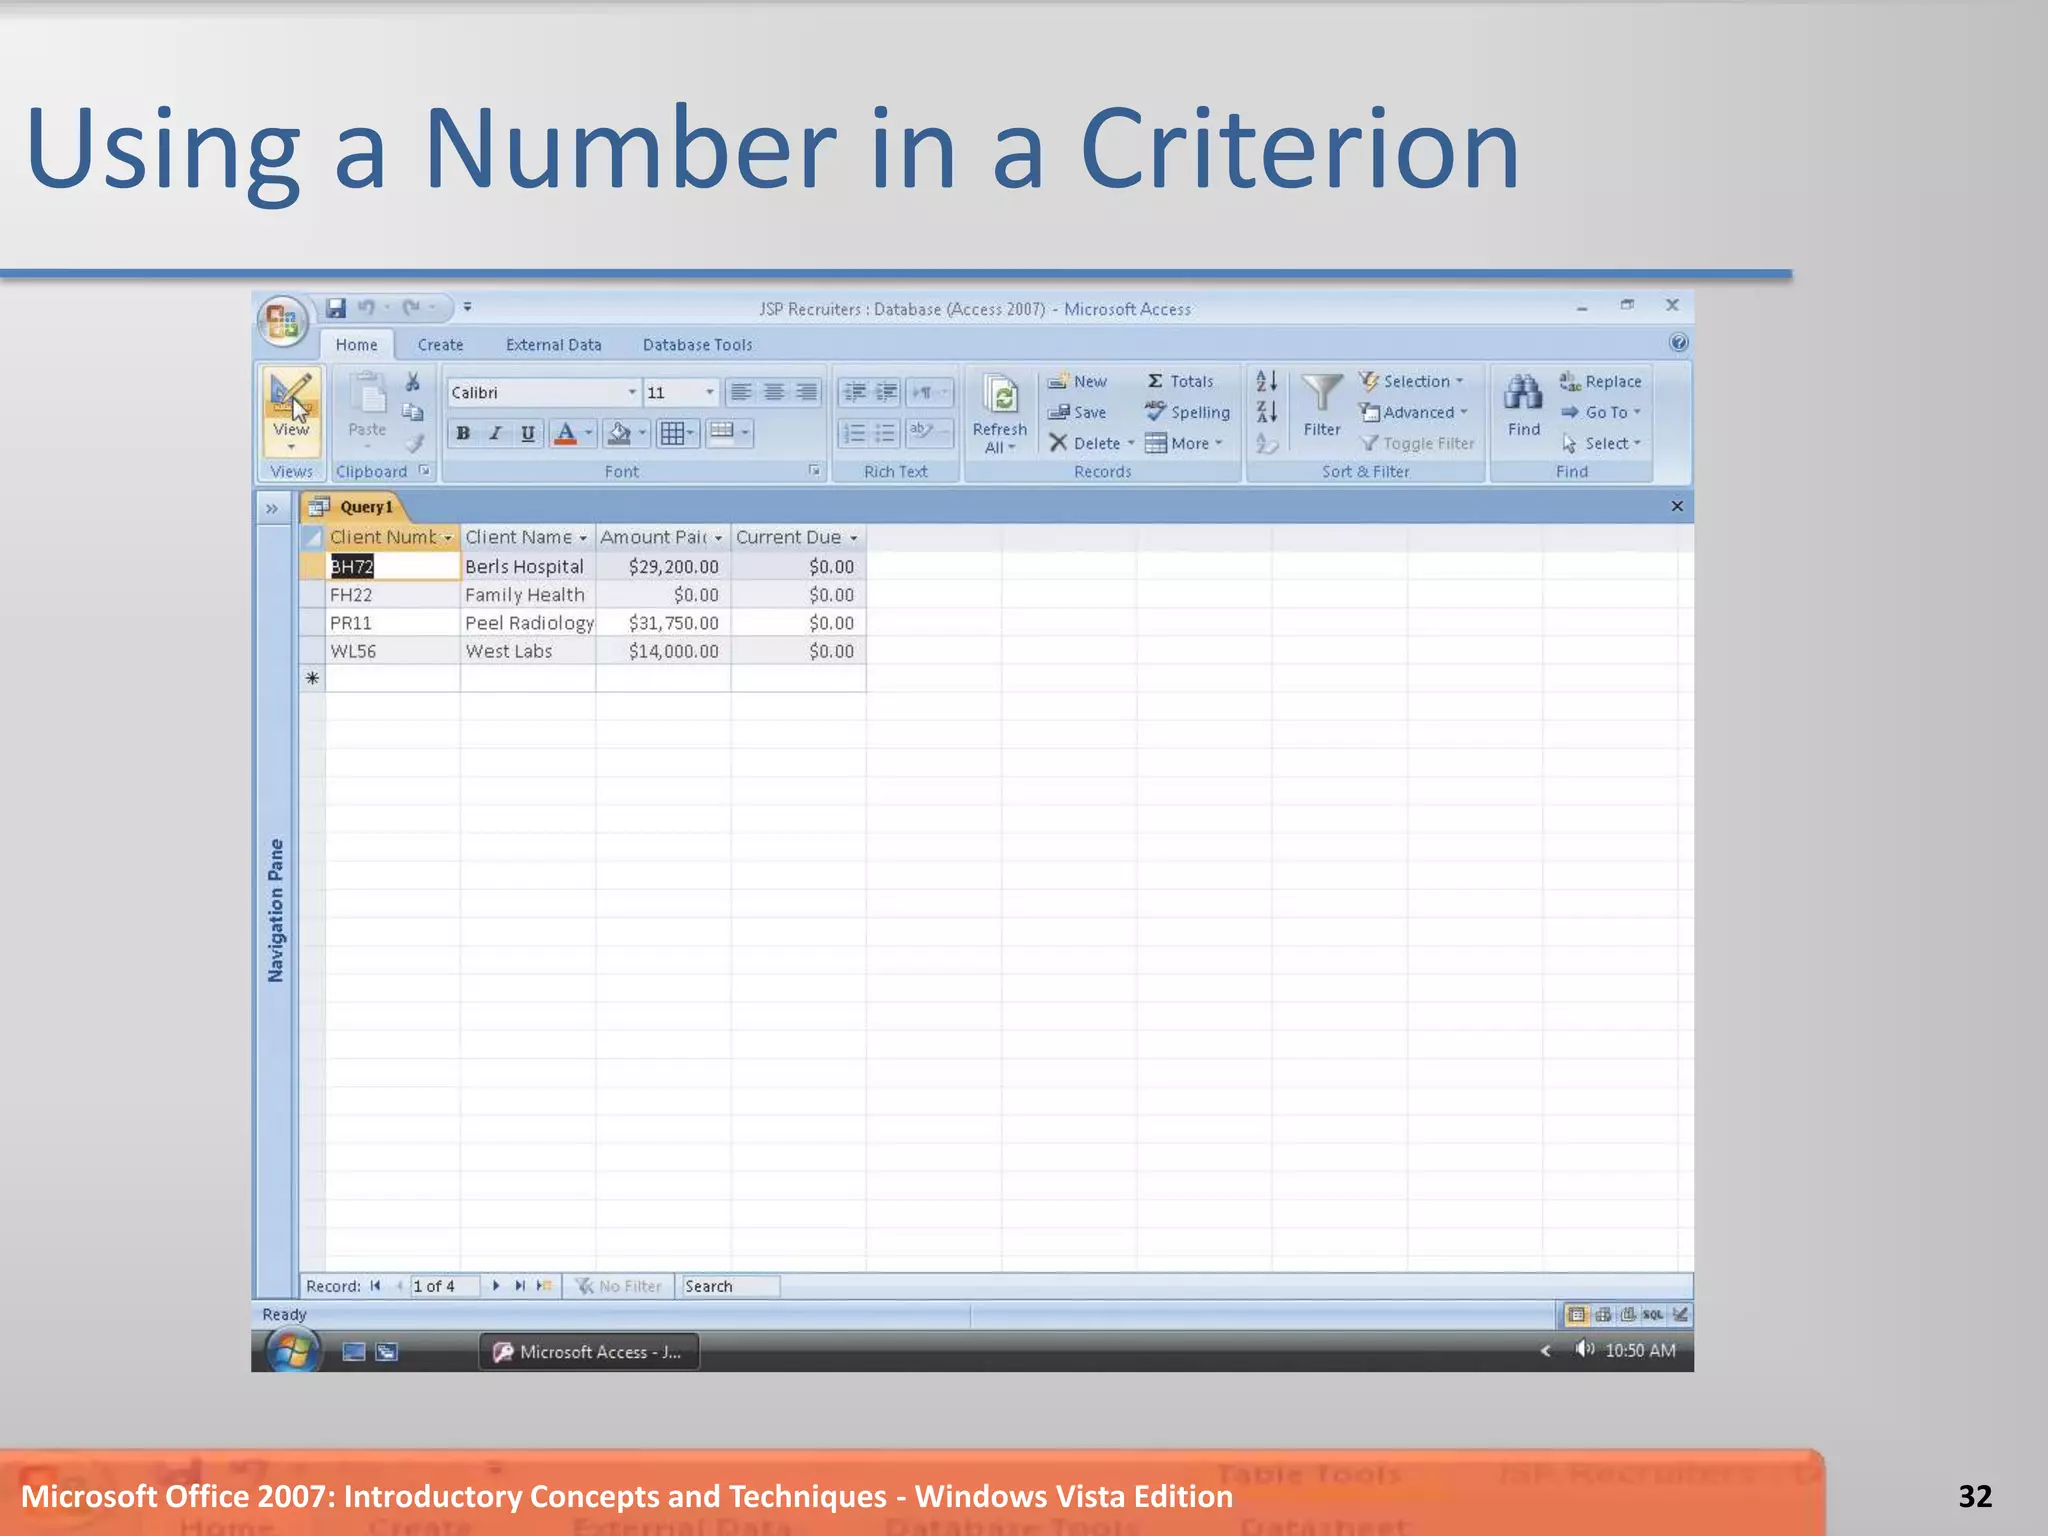Apply the fill/back color bucket
2048x1536 pixels.
(619, 433)
